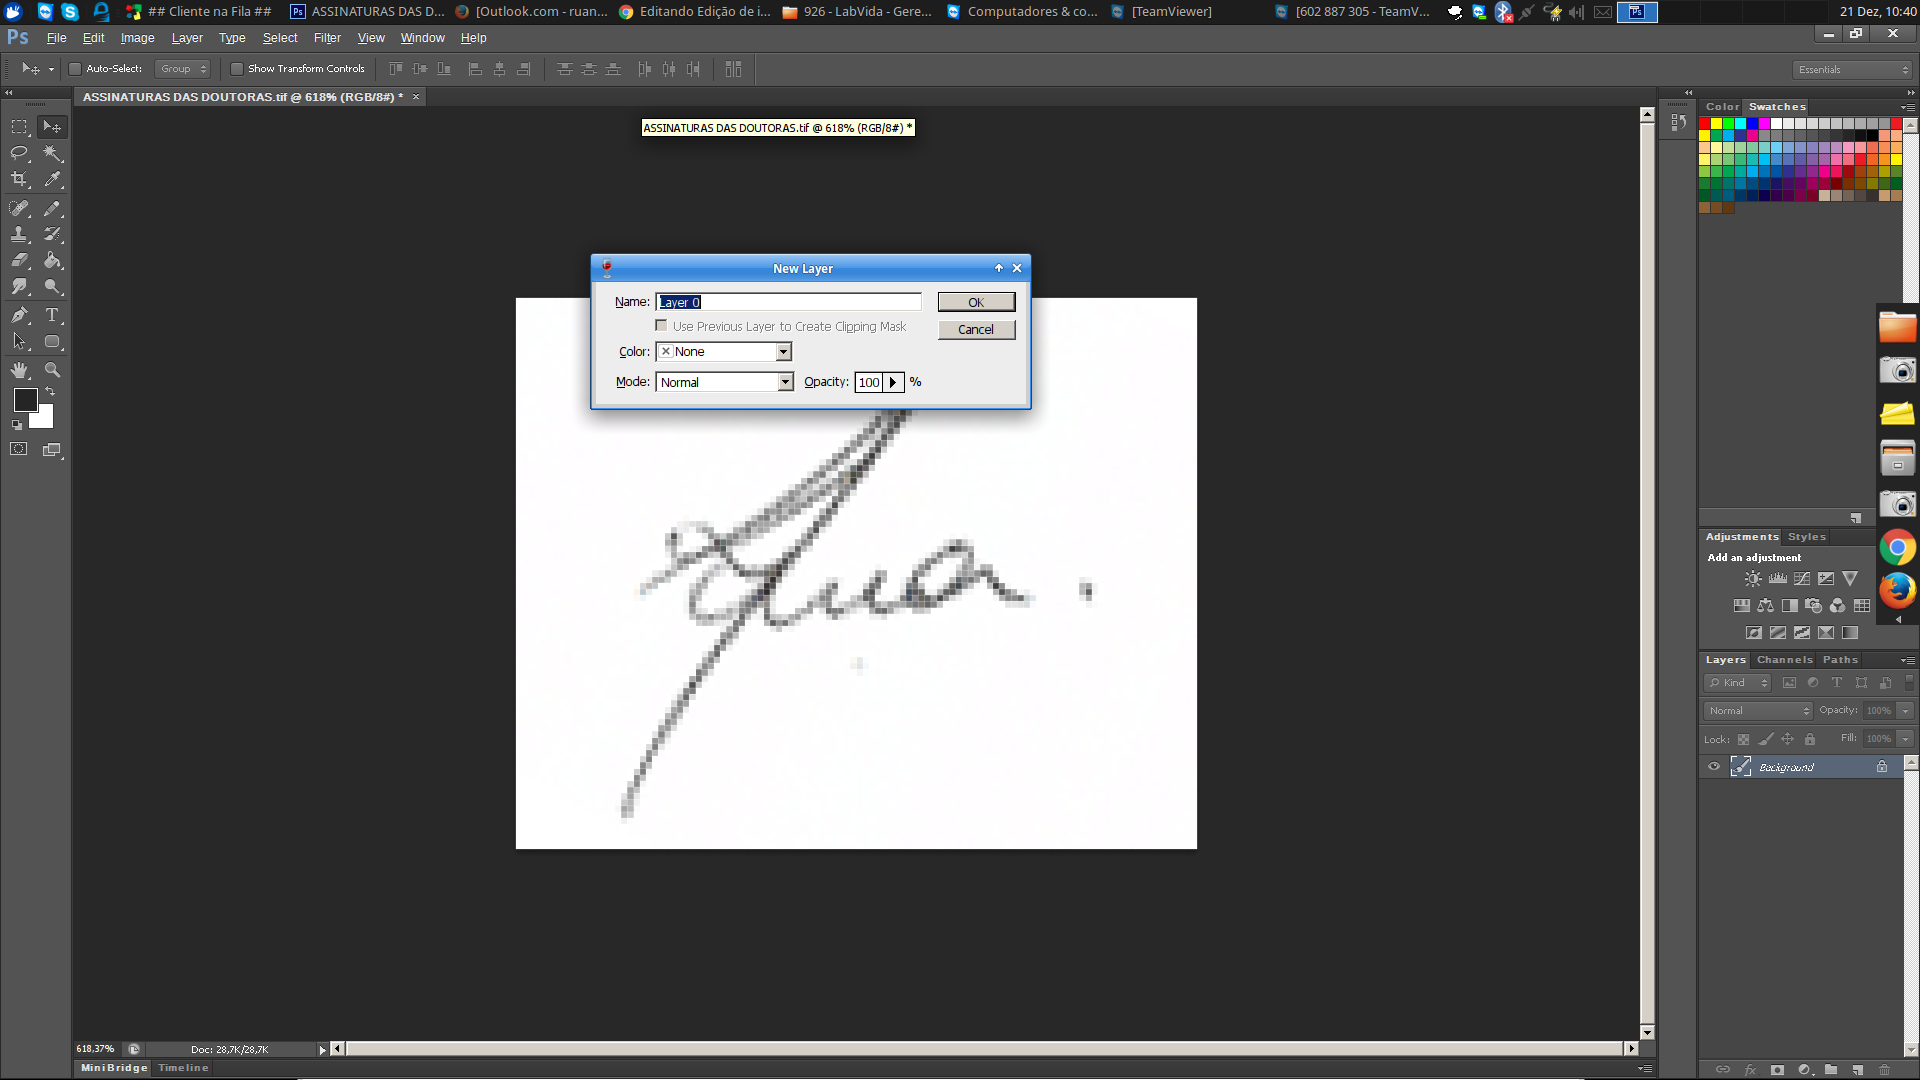This screenshot has width=1920, height=1080.
Task: Select the Rectangular Marquee tool
Action: 19,127
